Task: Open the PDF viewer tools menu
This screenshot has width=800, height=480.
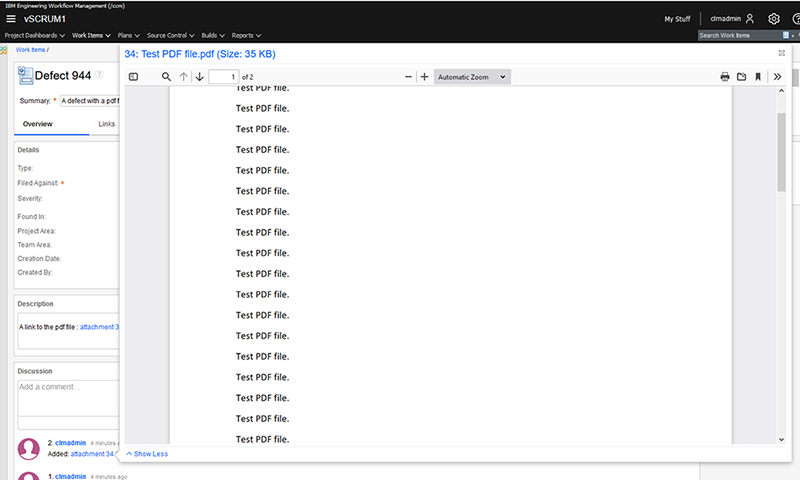Action: coord(777,77)
